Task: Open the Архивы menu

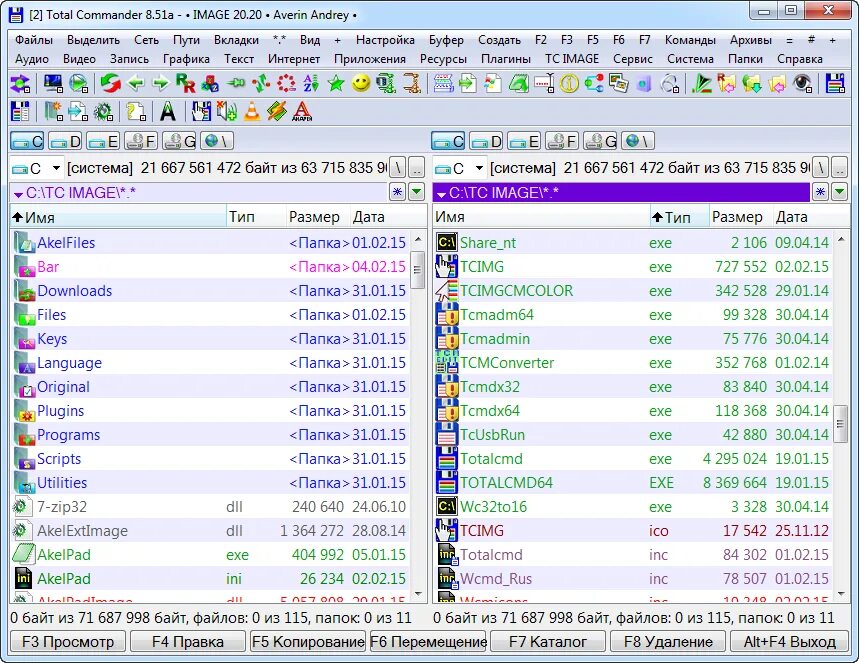Action: coord(751,40)
